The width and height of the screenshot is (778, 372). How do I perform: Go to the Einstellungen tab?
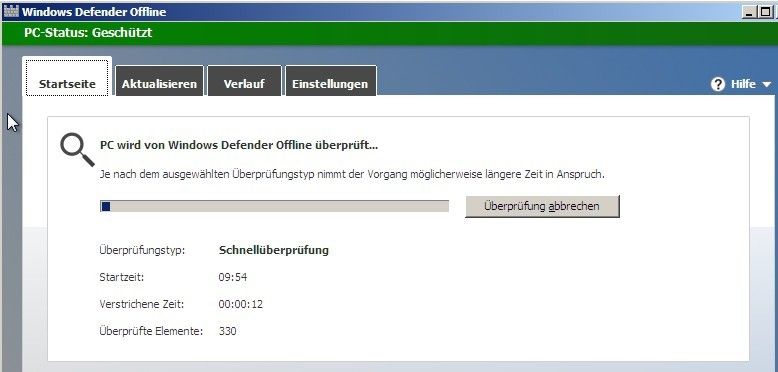click(x=330, y=81)
